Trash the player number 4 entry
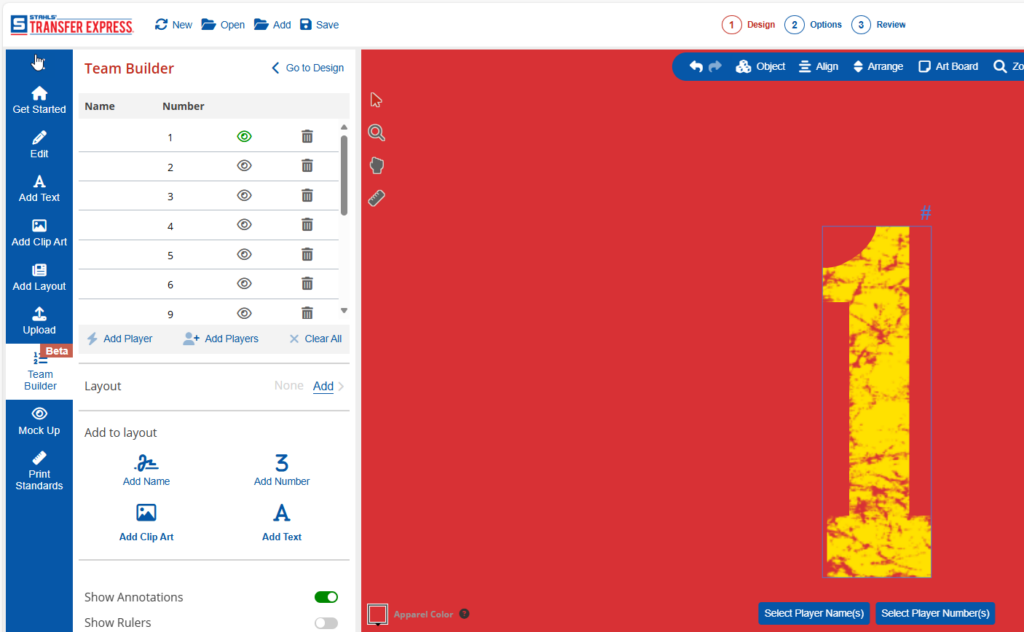The width and height of the screenshot is (1024, 632). [x=307, y=225]
